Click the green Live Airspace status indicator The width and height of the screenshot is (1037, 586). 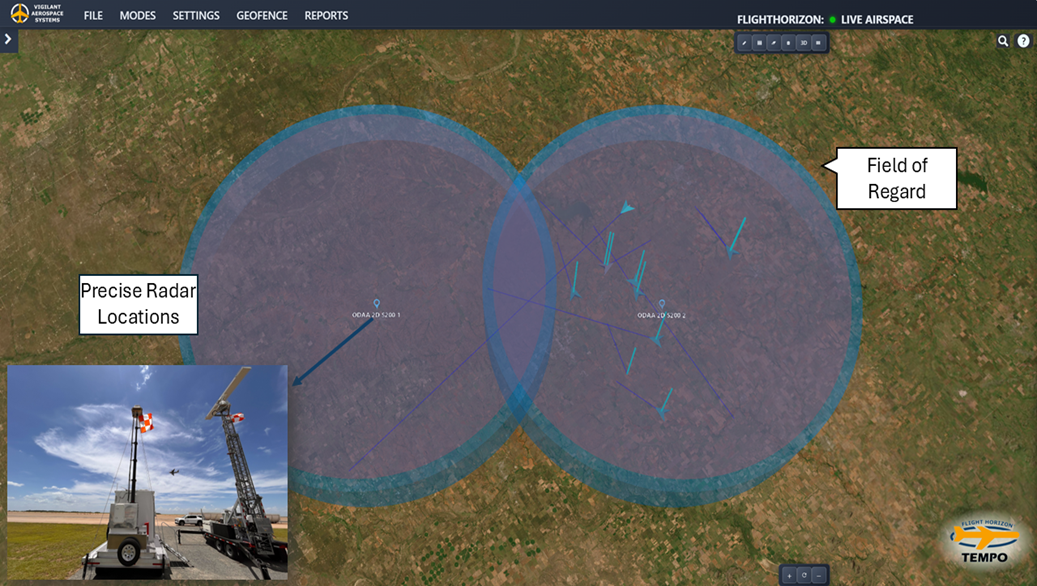pos(832,19)
